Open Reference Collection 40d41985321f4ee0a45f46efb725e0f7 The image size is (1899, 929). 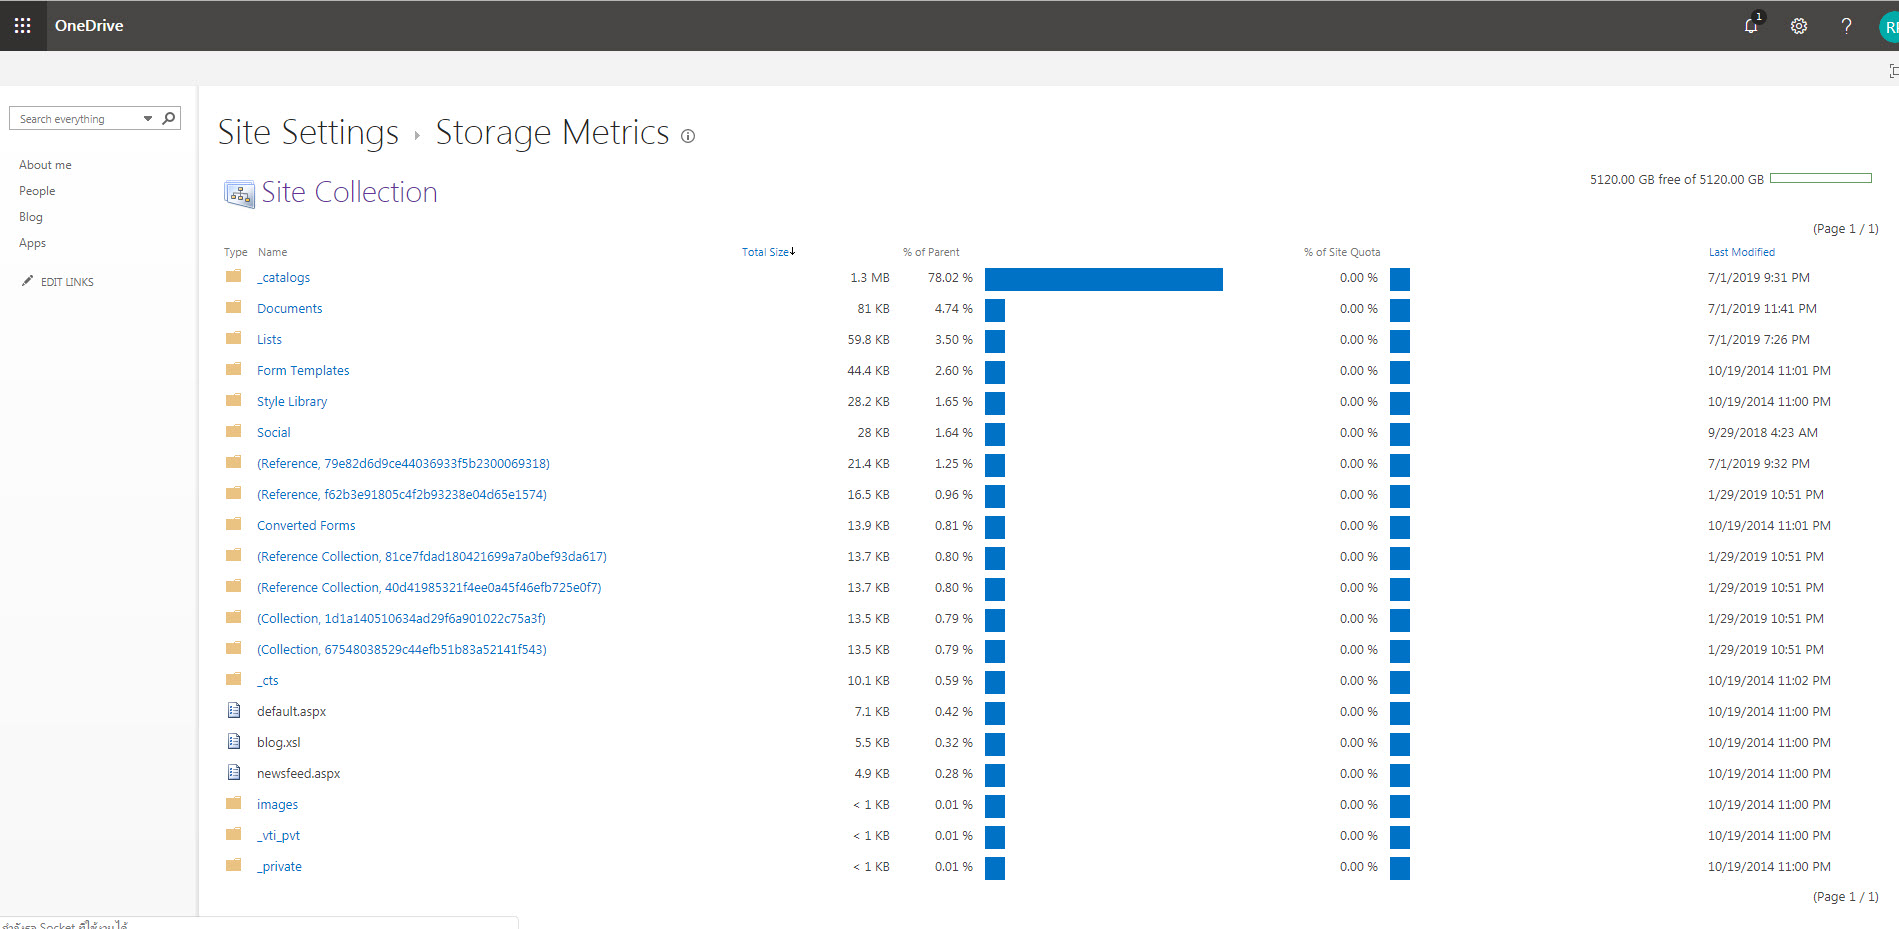tap(429, 588)
